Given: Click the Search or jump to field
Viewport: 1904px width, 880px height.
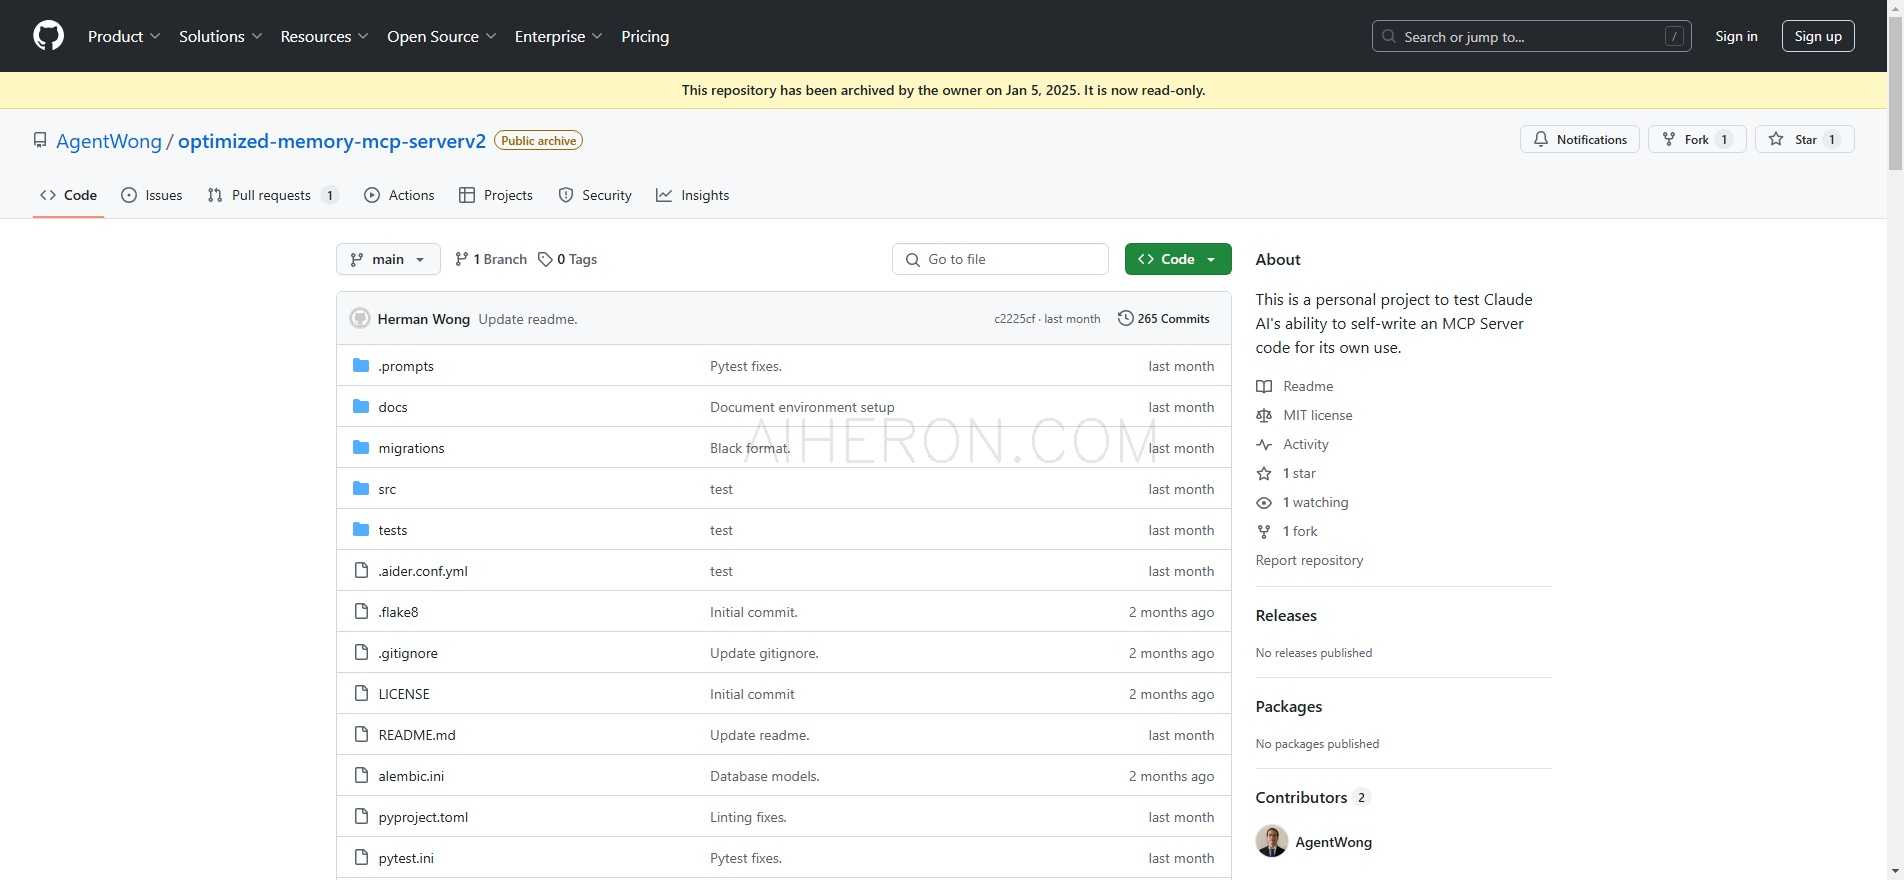Looking at the screenshot, I should coord(1531,36).
